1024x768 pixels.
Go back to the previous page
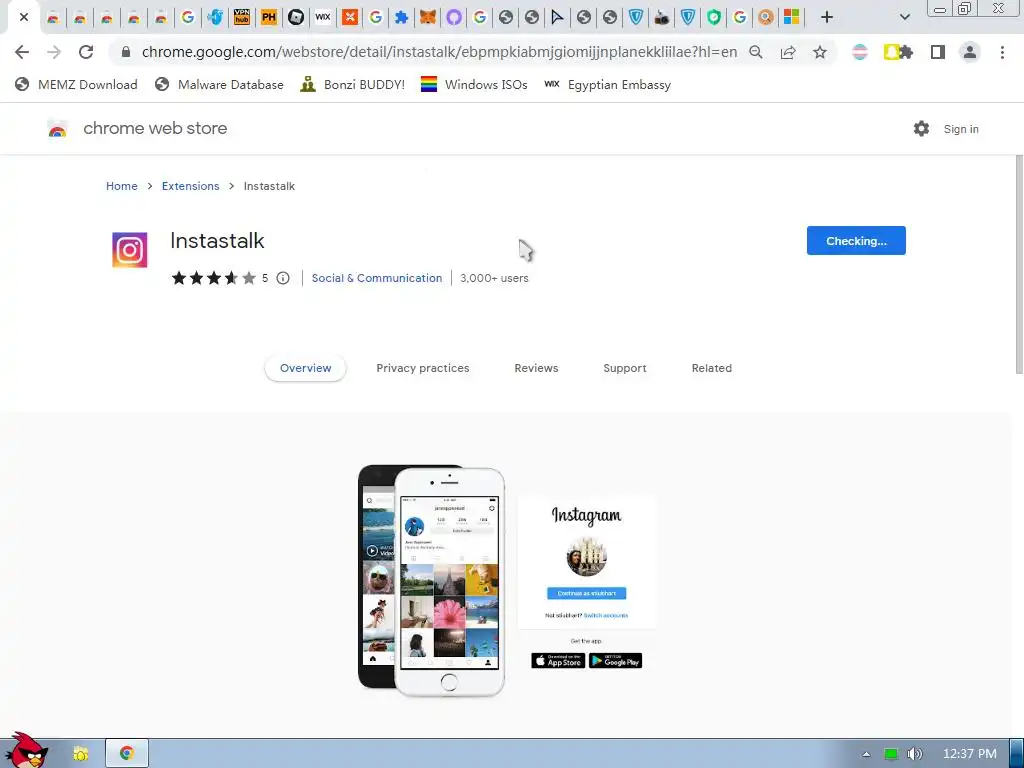(22, 52)
